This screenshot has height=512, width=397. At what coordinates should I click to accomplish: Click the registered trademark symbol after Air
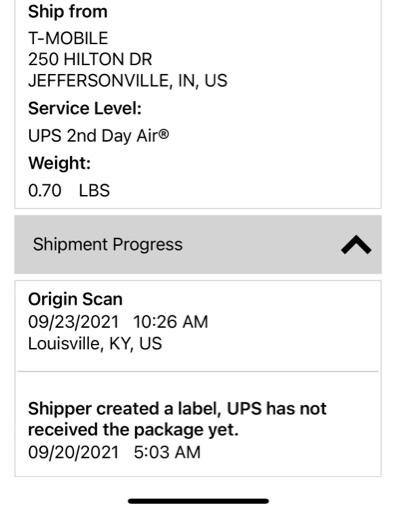pos(164,134)
